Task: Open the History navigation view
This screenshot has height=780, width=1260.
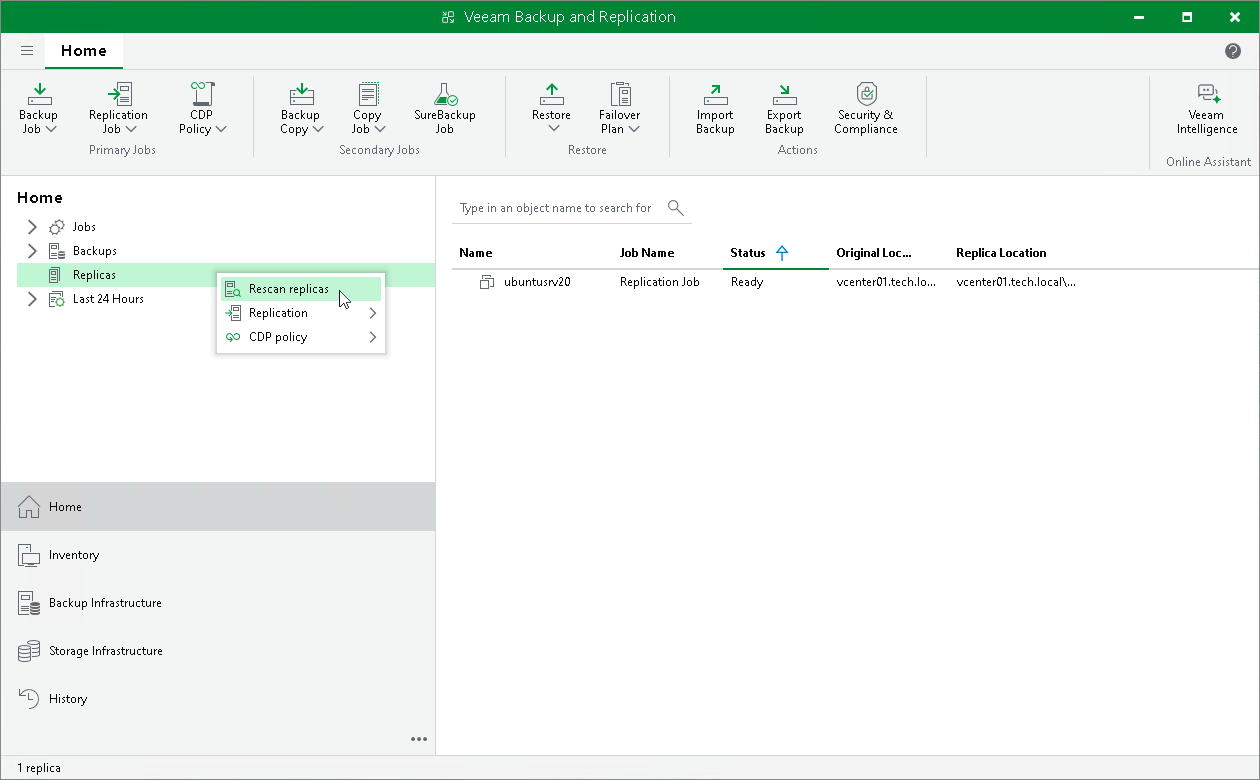Action: 218,699
